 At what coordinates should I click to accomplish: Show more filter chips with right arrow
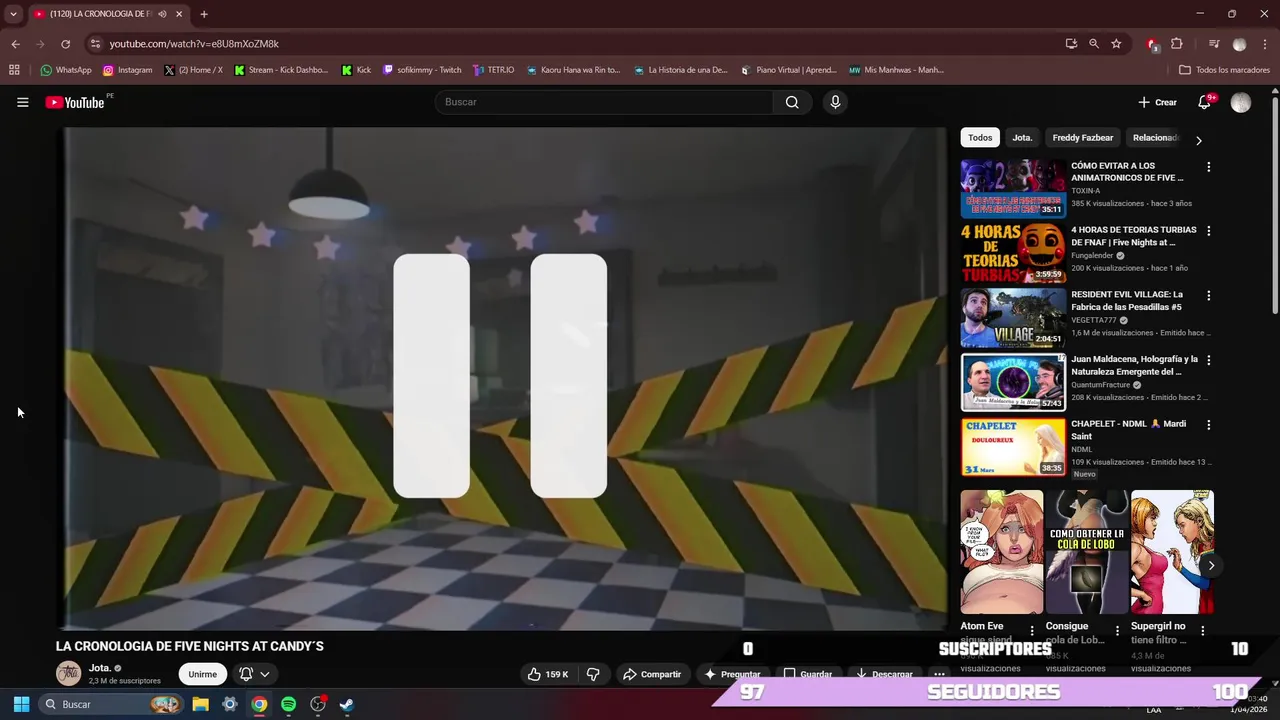[1199, 140]
